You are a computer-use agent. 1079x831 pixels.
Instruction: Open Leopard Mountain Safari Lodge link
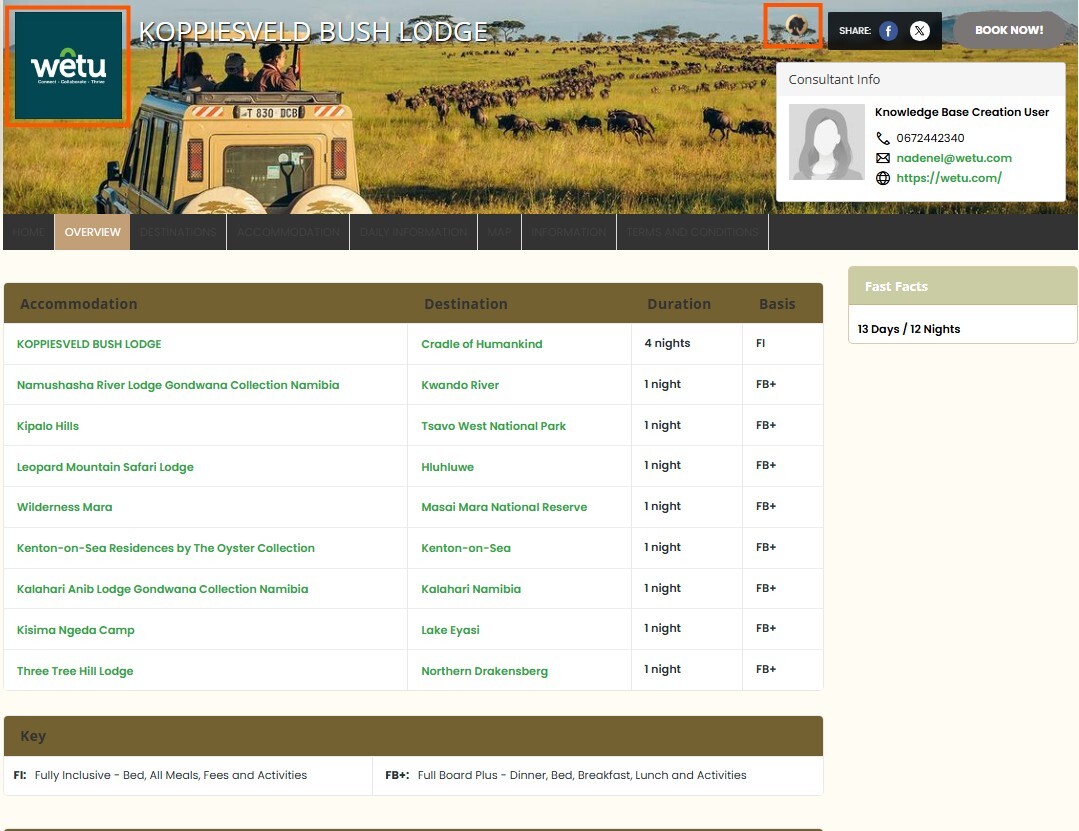click(x=105, y=467)
